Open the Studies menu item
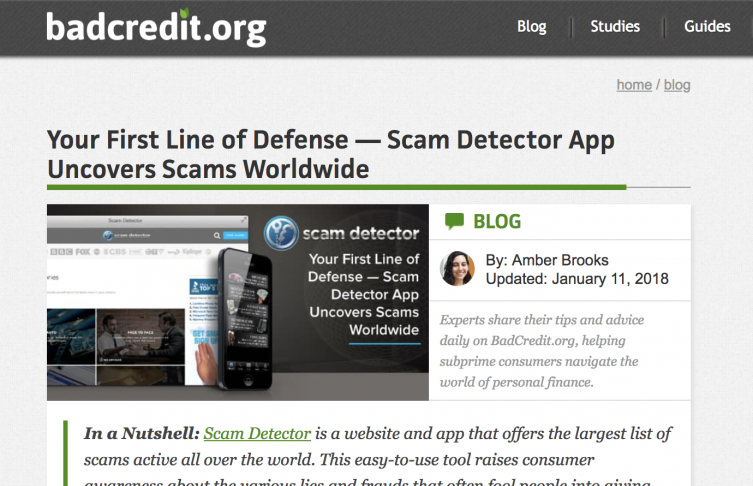 [x=615, y=26]
